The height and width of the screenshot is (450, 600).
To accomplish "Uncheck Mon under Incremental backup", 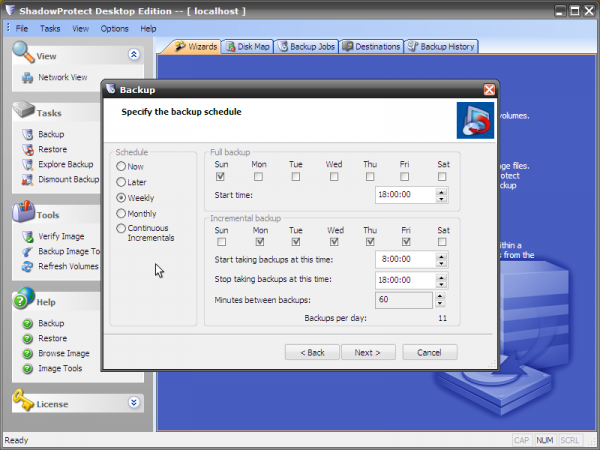I will [x=260, y=242].
